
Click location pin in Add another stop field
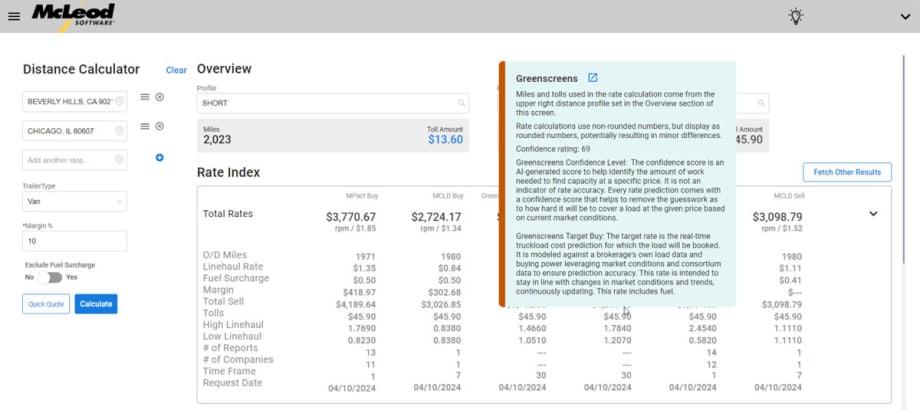119,160
